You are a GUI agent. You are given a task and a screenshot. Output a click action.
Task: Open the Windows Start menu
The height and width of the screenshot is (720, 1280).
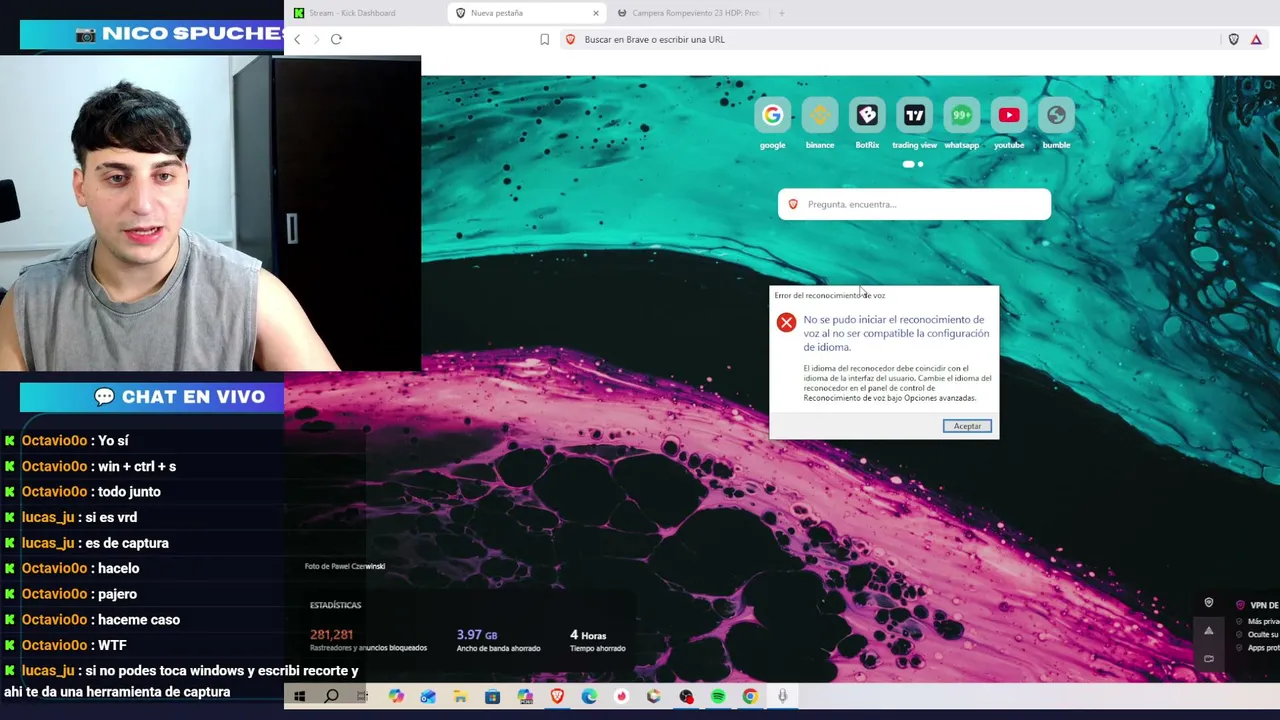[x=299, y=696]
